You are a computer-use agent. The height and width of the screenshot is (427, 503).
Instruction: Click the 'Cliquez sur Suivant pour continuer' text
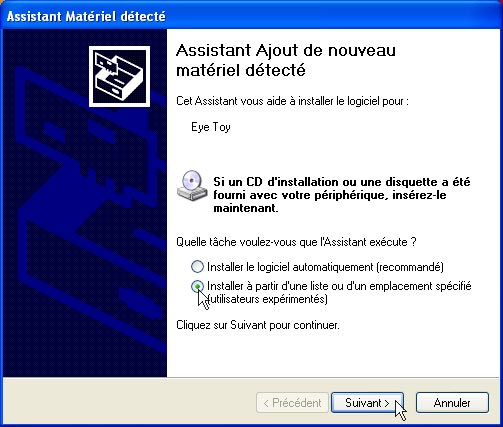[x=258, y=325]
